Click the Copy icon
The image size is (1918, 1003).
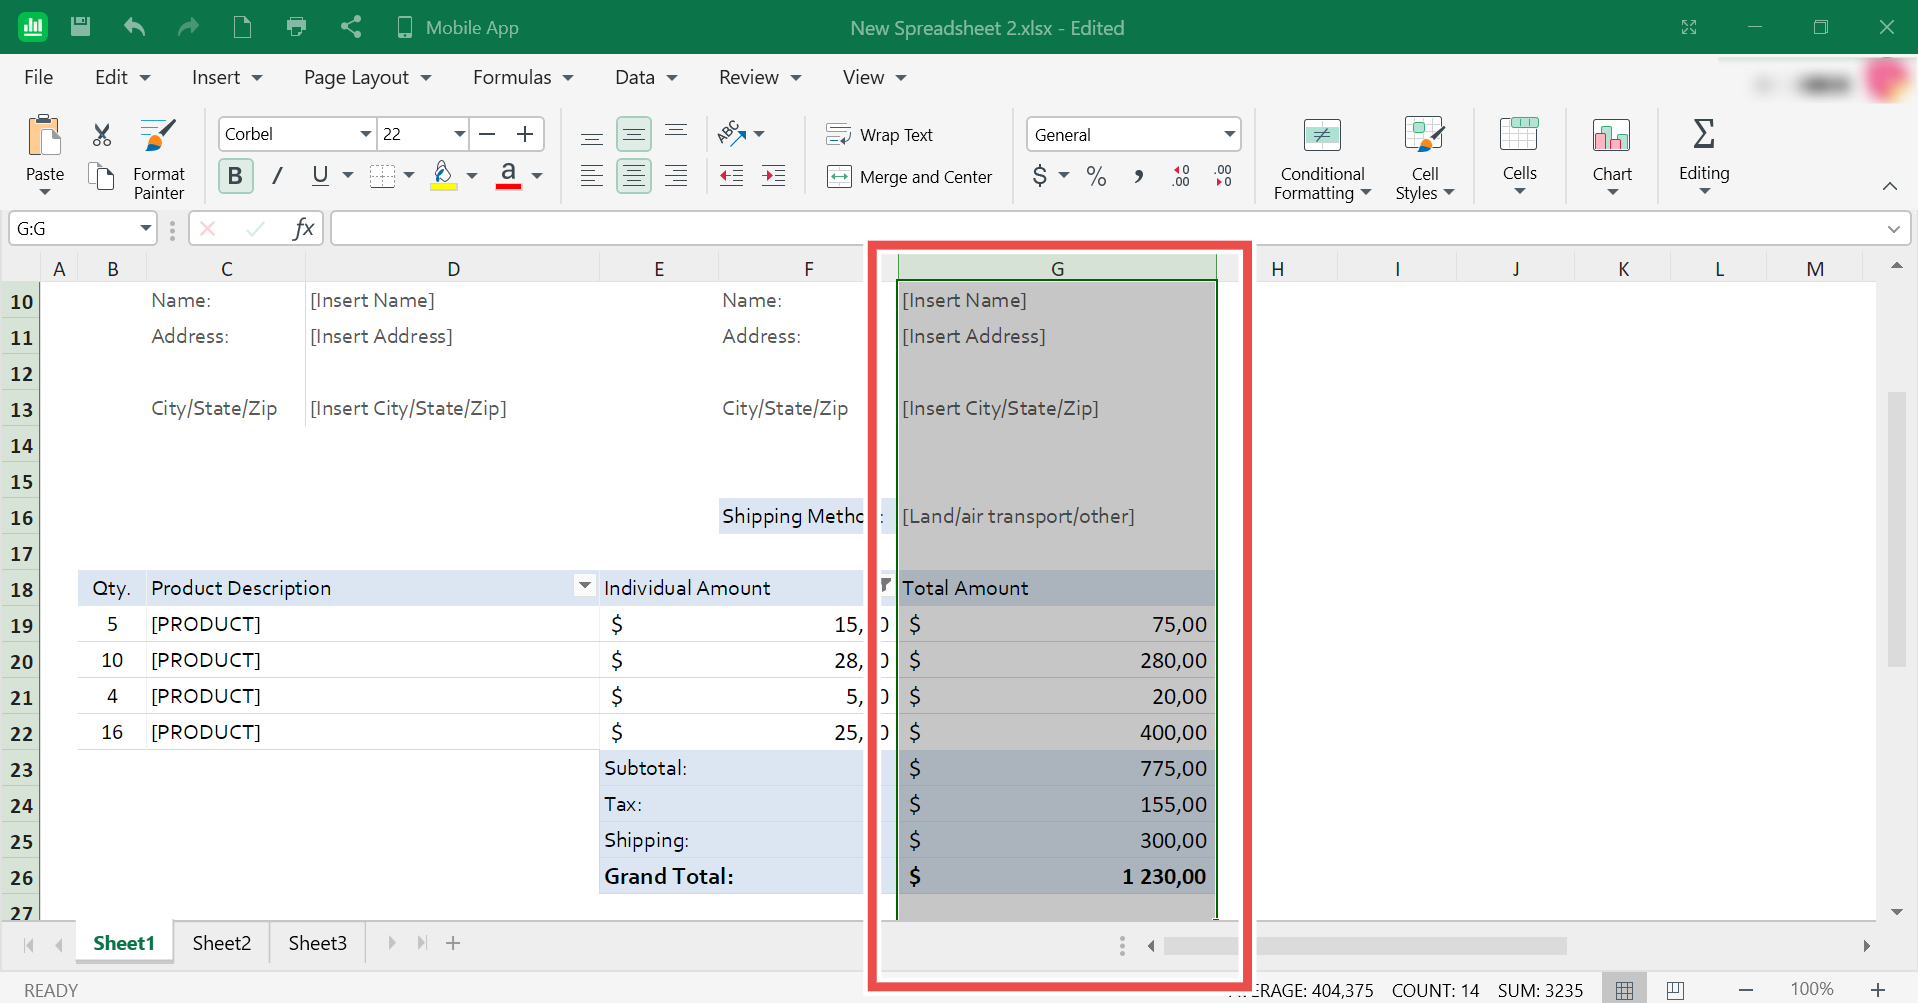[x=101, y=176]
